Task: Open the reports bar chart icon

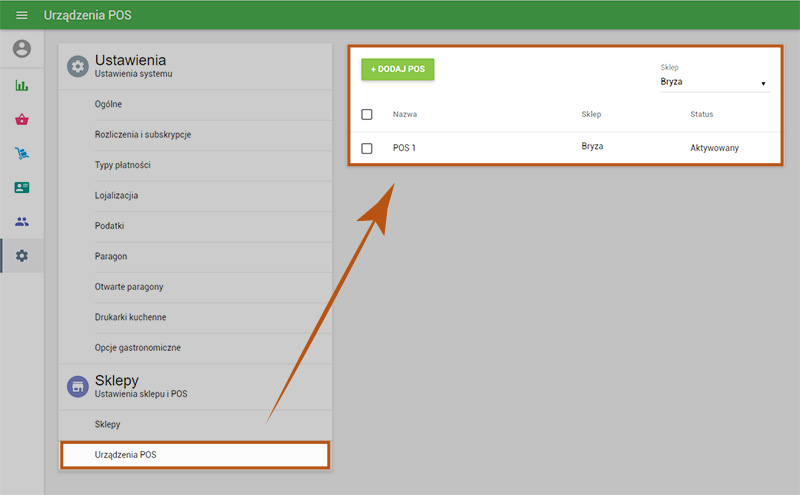Action: 22,85
